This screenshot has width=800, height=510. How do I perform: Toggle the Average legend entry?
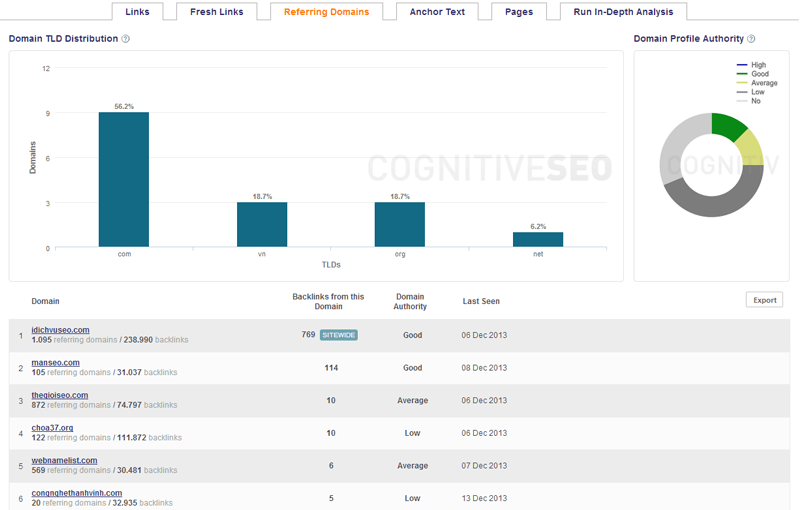757,83
